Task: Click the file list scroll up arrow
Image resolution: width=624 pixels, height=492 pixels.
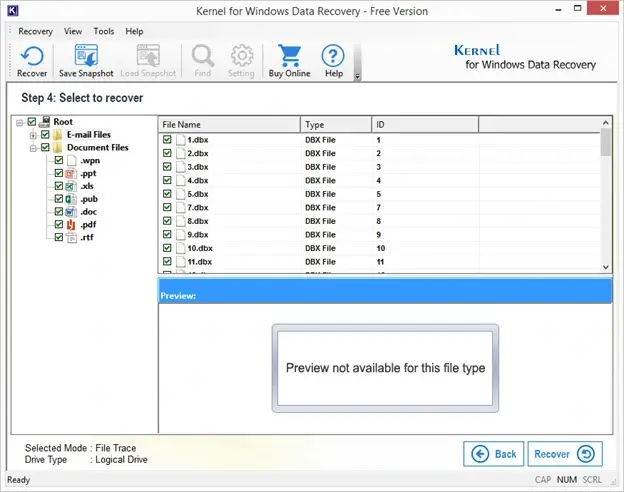Action: click(x=606, y=123)
